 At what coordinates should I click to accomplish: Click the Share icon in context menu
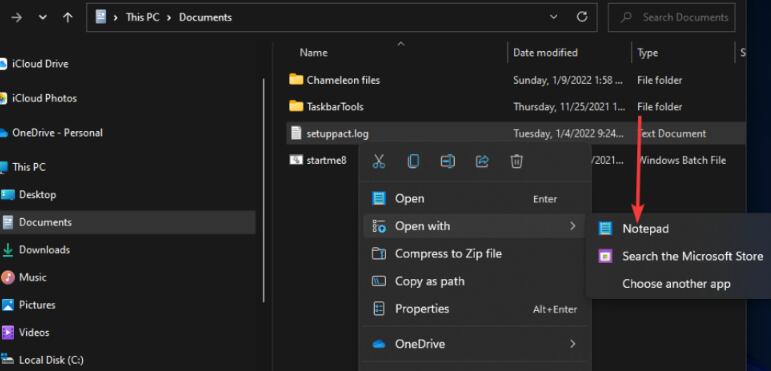tap(482, 161)
